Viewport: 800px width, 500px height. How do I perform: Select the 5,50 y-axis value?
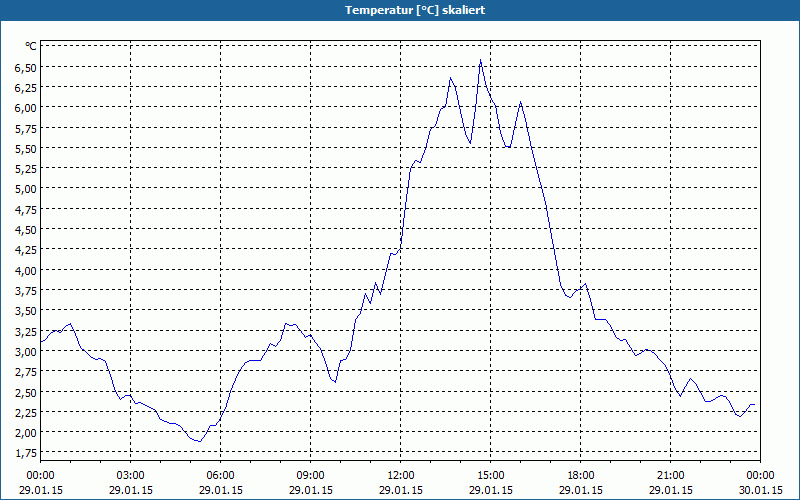26,148
